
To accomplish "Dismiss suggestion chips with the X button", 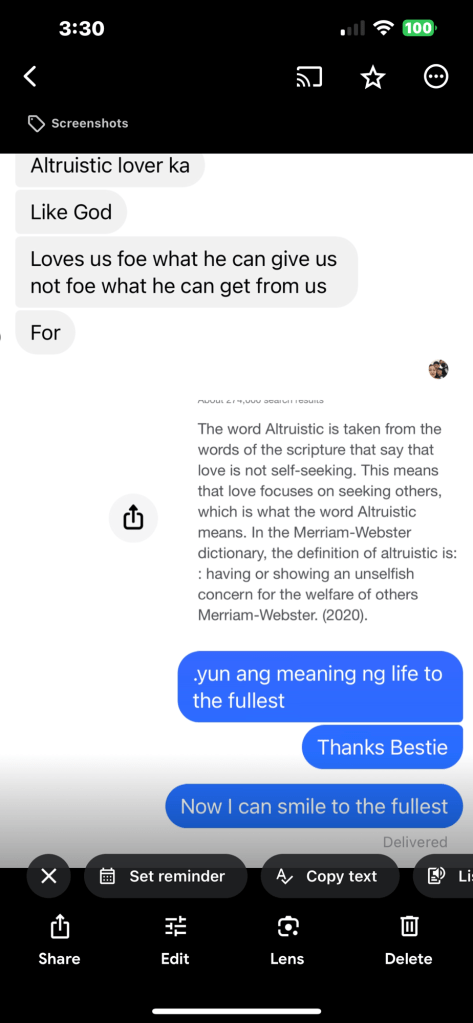I will (x=48, y=876).
